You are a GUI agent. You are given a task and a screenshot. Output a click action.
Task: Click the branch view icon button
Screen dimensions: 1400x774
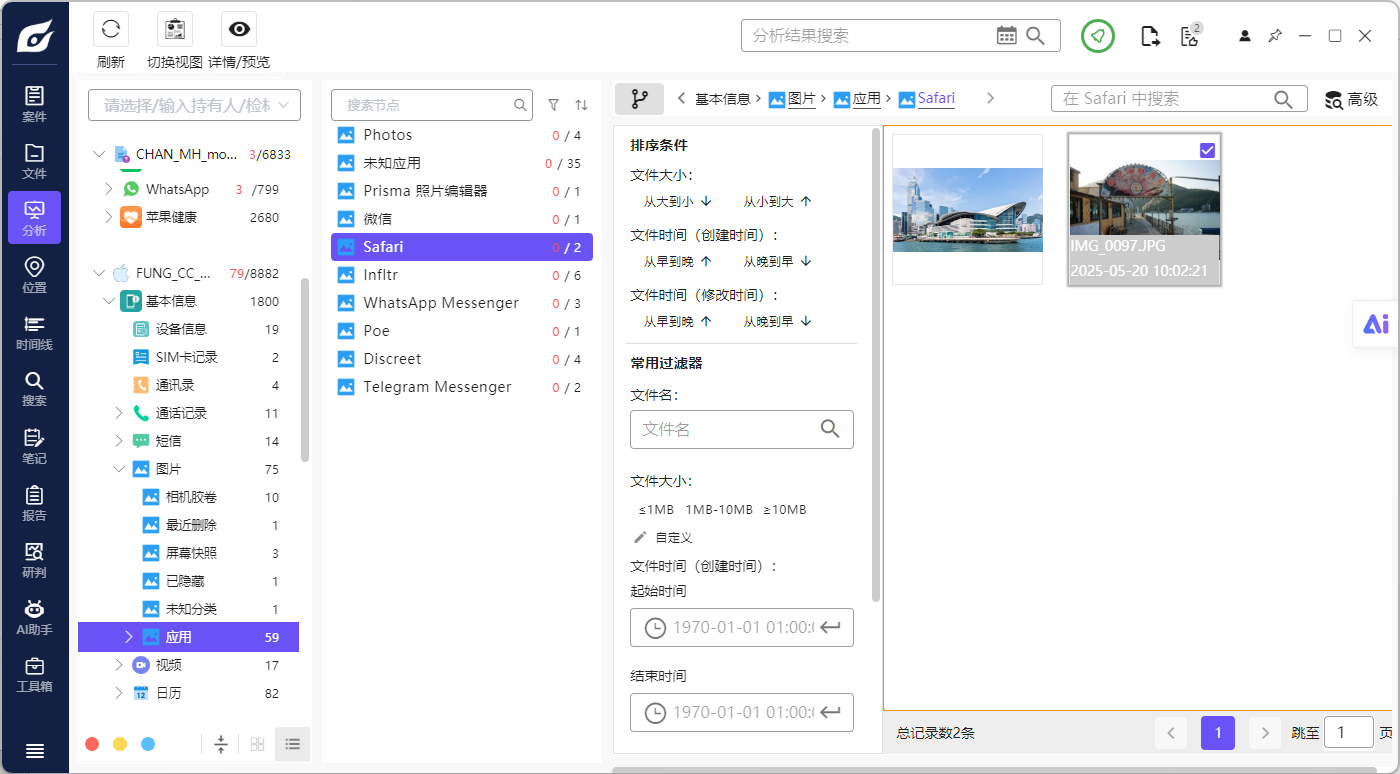(639, 99)
